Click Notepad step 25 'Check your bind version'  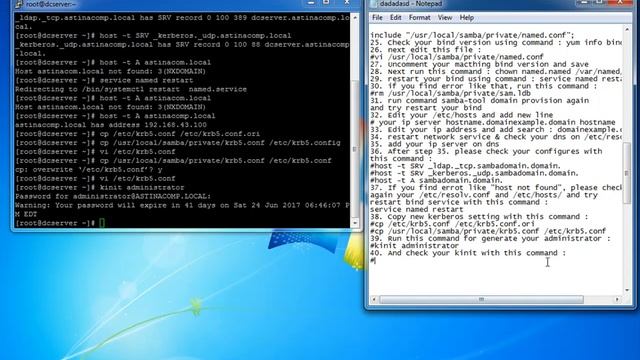[x=496, y=42]
